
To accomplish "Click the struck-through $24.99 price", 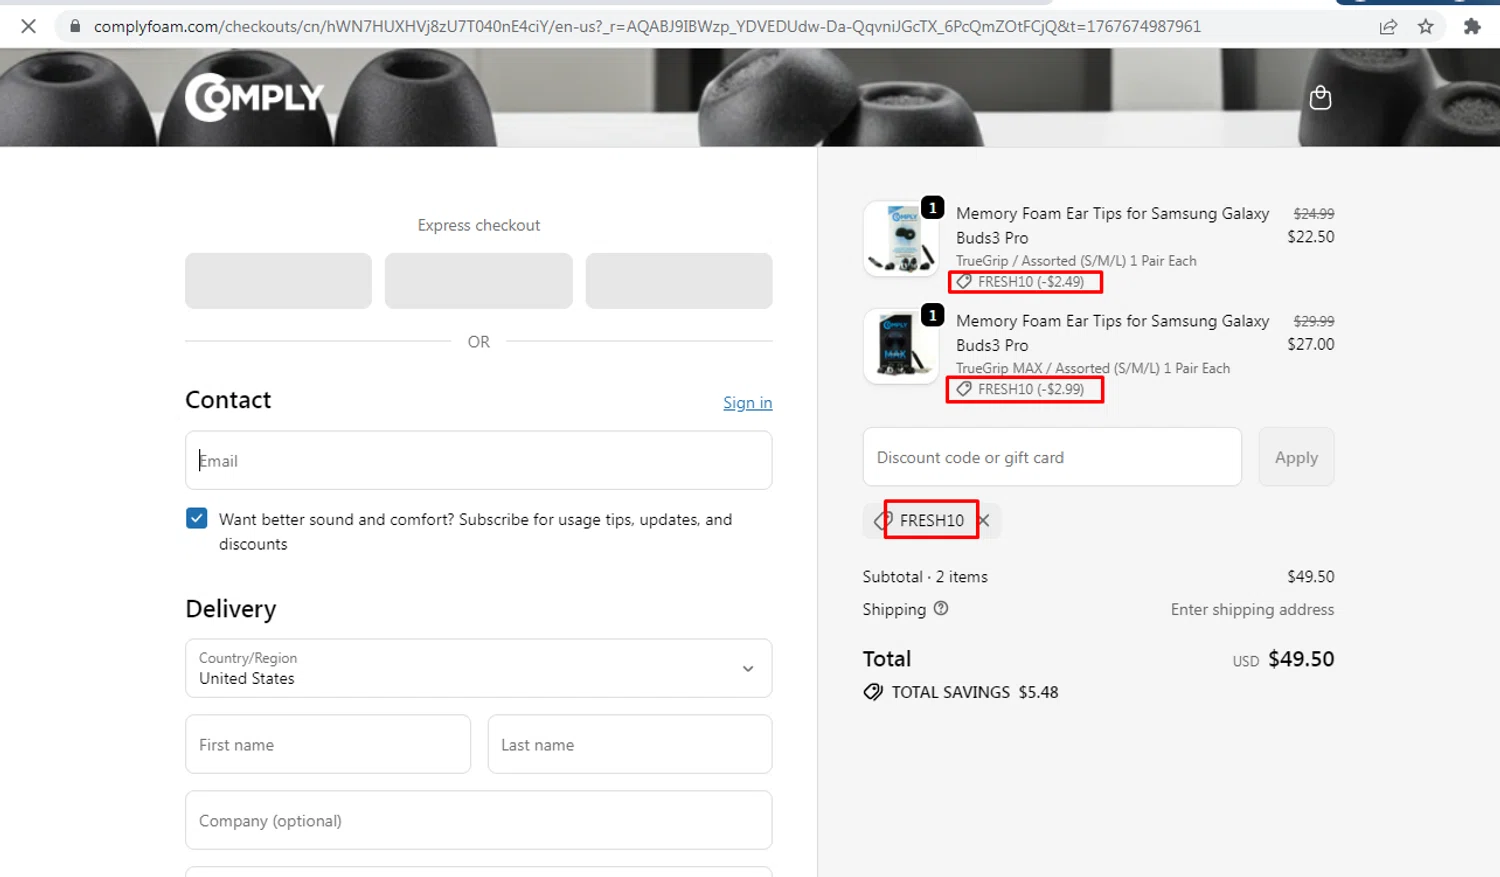I will 1313,214.
